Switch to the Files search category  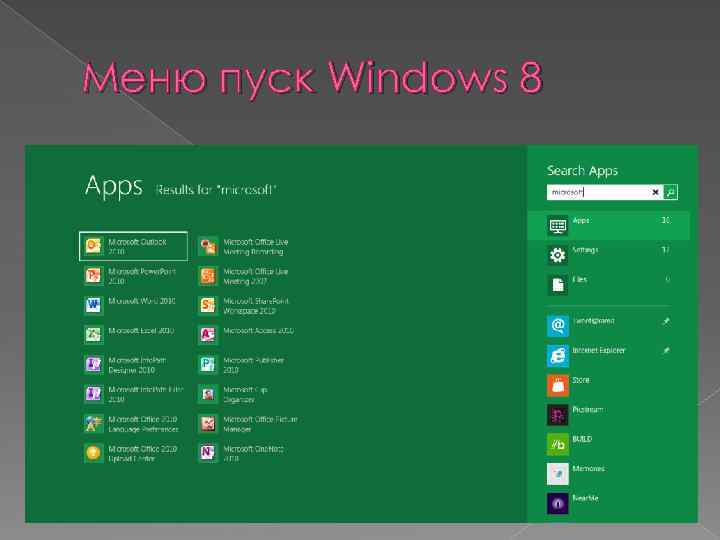click(x=609, y=284)
